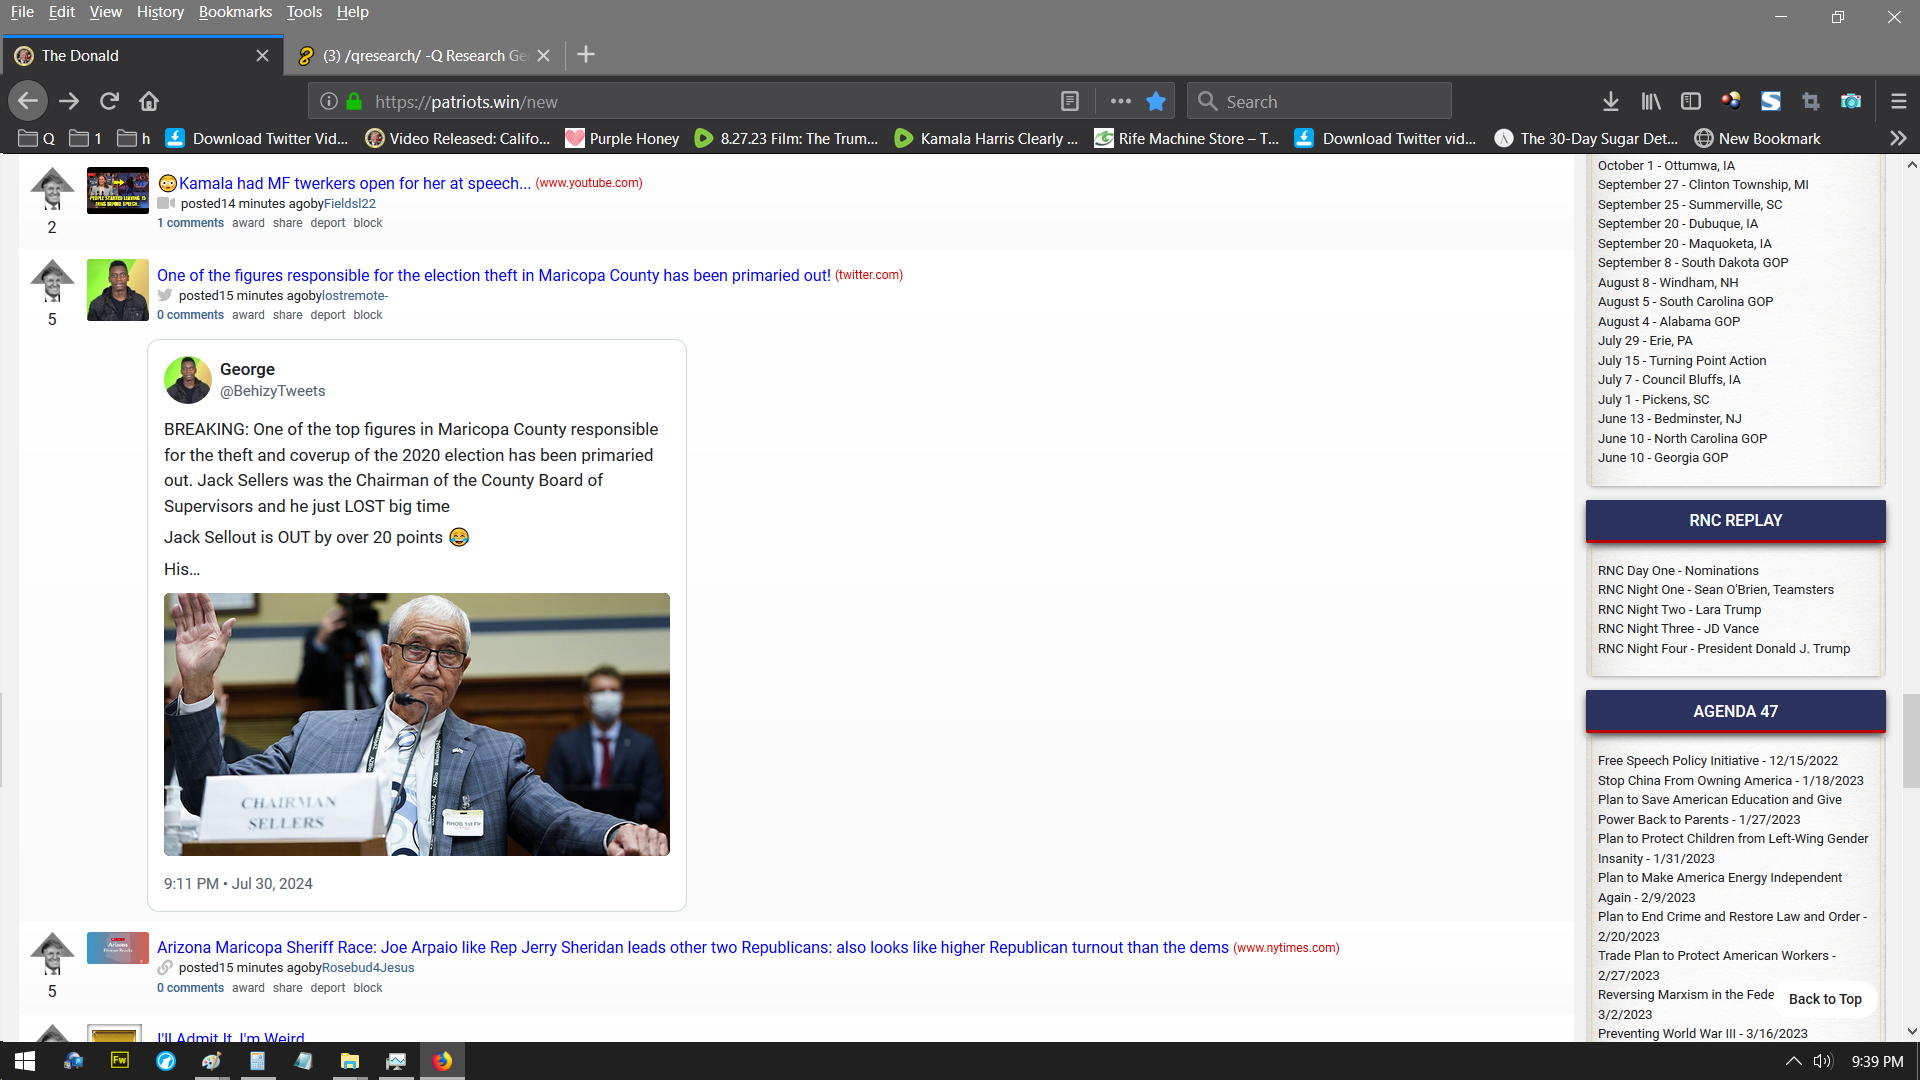Screen dimensions: 1920x1080
Task: Open the Arizona Maricopa Sheriff Race post
Action: click(693, 947)
